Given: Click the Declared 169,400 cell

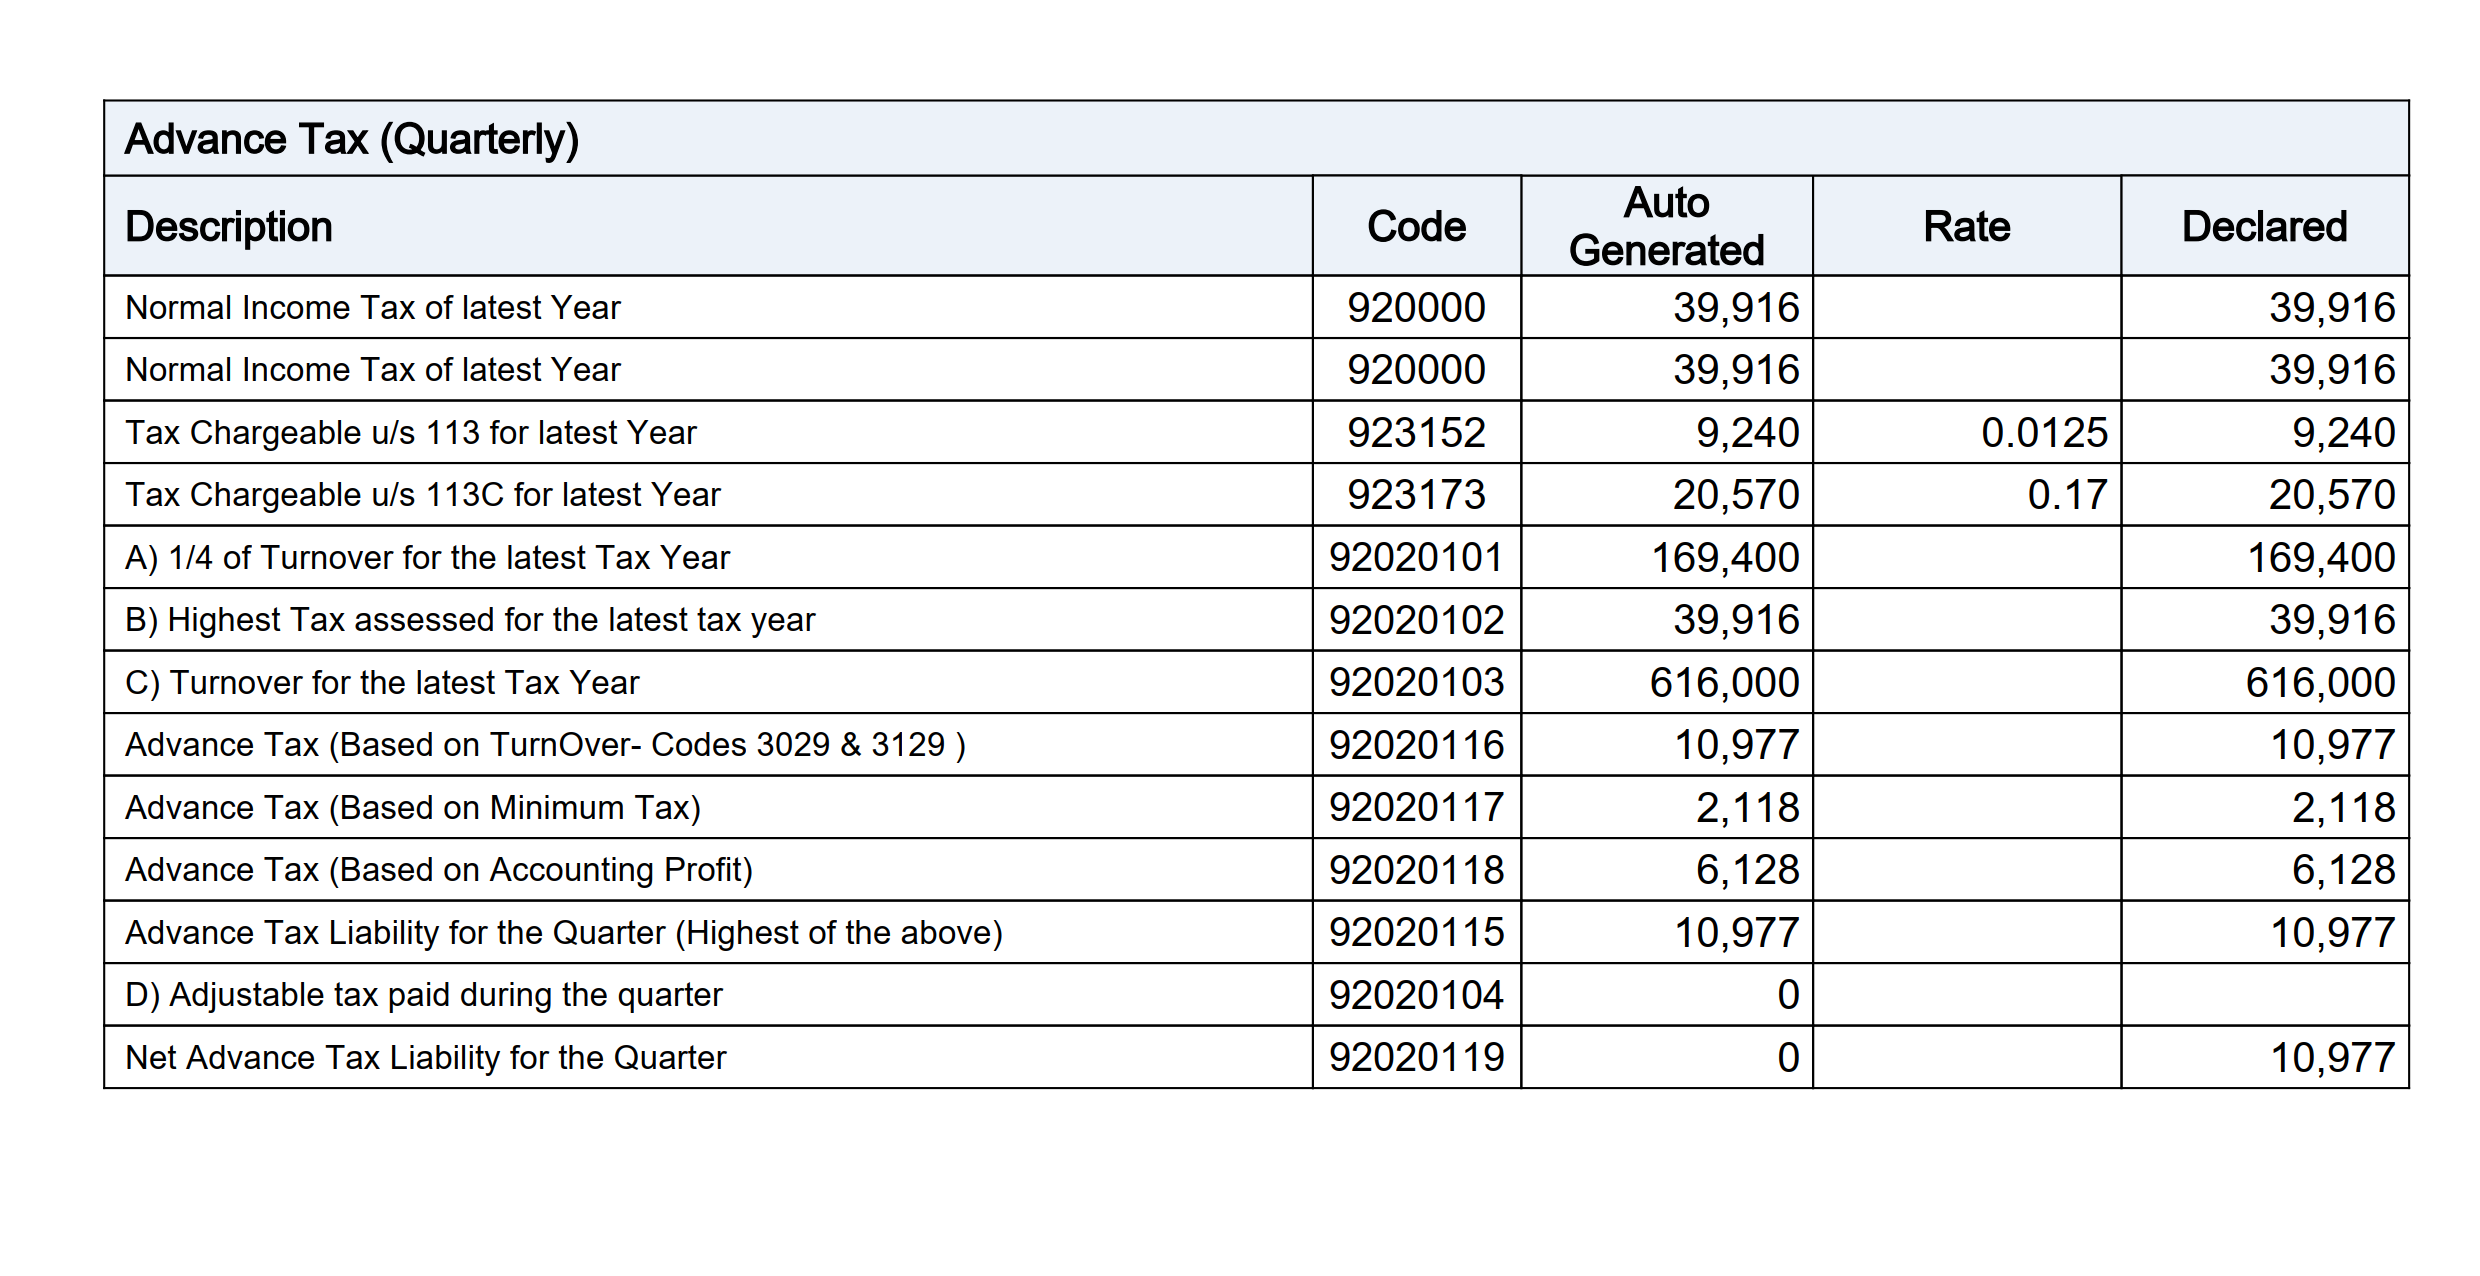Looking at the screenshot, I should [2320, 558].
